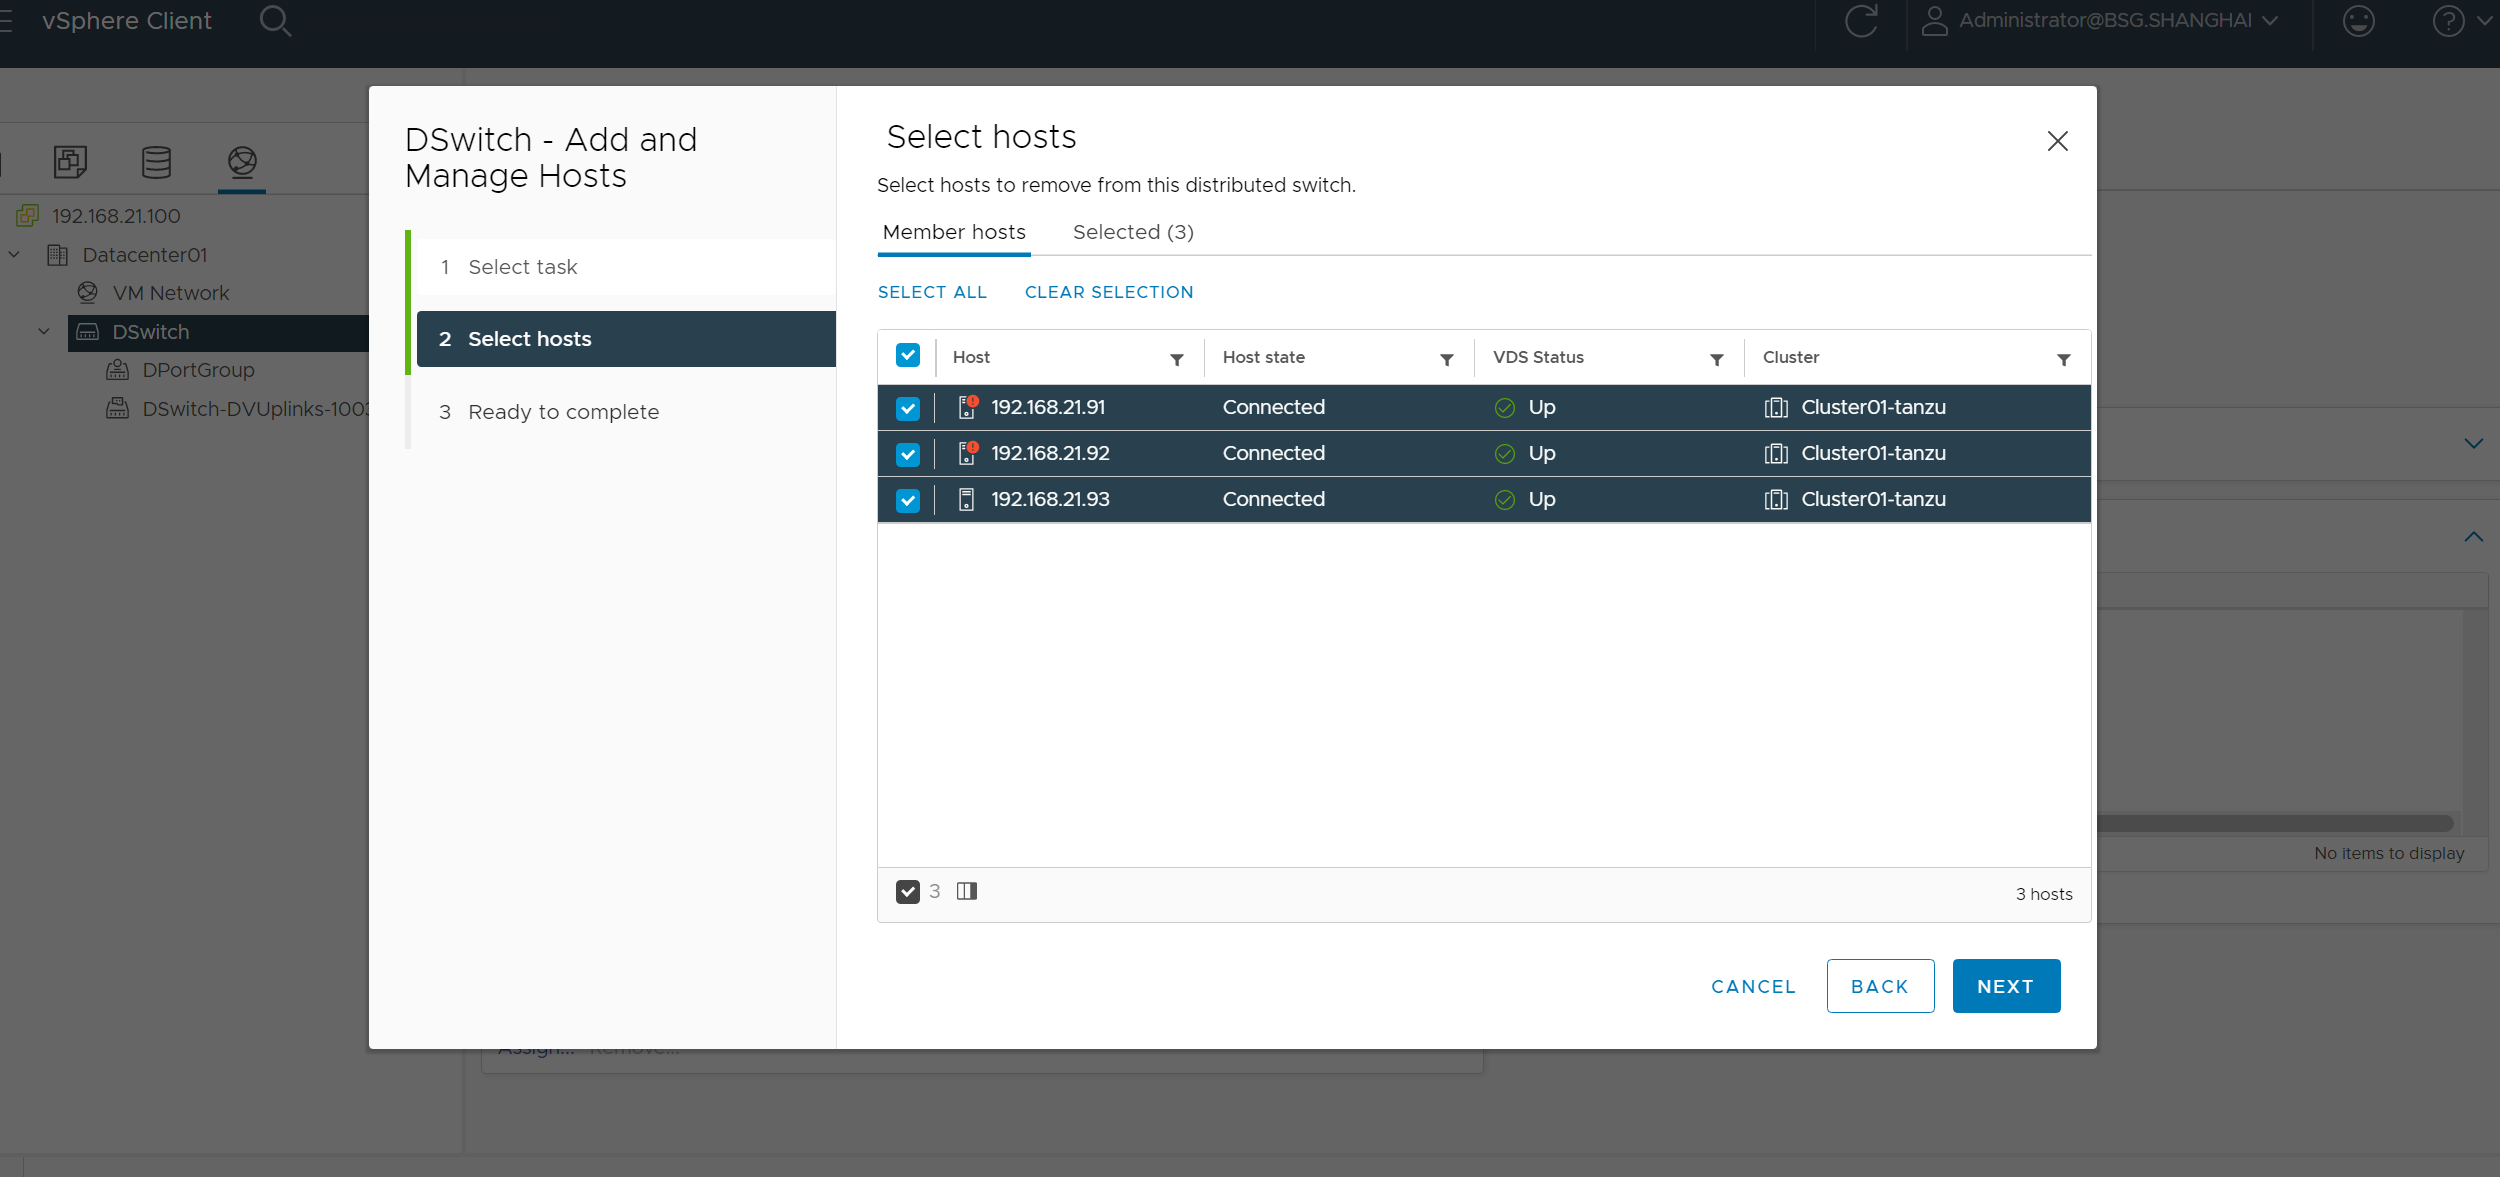This screenshot has width=2500, height=1177.
Task: Click the search magnifier icon
Action: click(x=275, y=21)
